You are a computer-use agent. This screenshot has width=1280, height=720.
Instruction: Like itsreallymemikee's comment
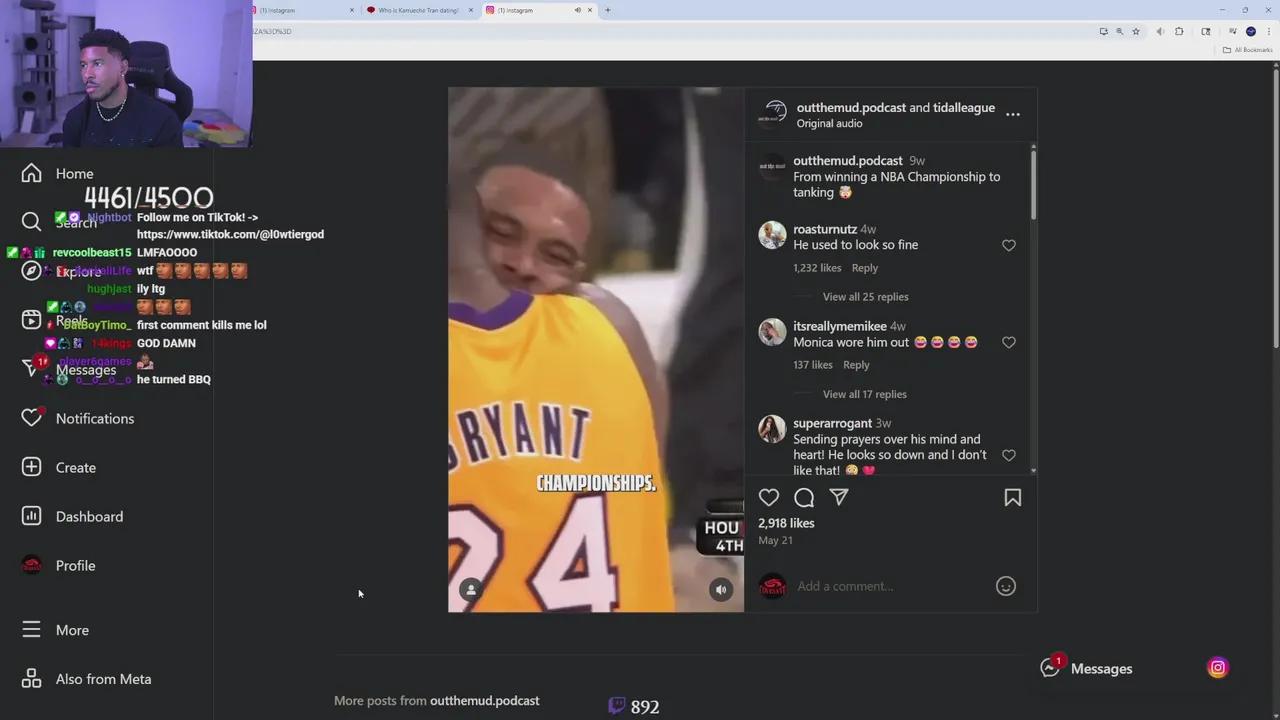[1009, 342]
